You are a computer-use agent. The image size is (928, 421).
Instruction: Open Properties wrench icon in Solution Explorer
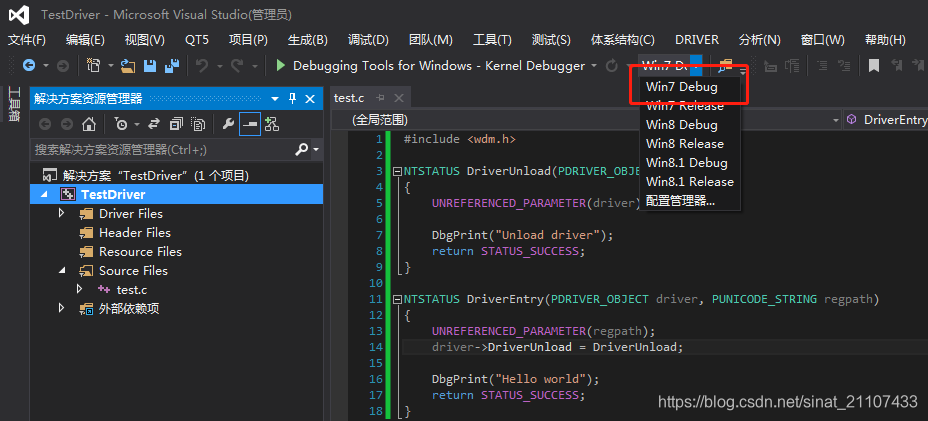[x=228, y=124]
